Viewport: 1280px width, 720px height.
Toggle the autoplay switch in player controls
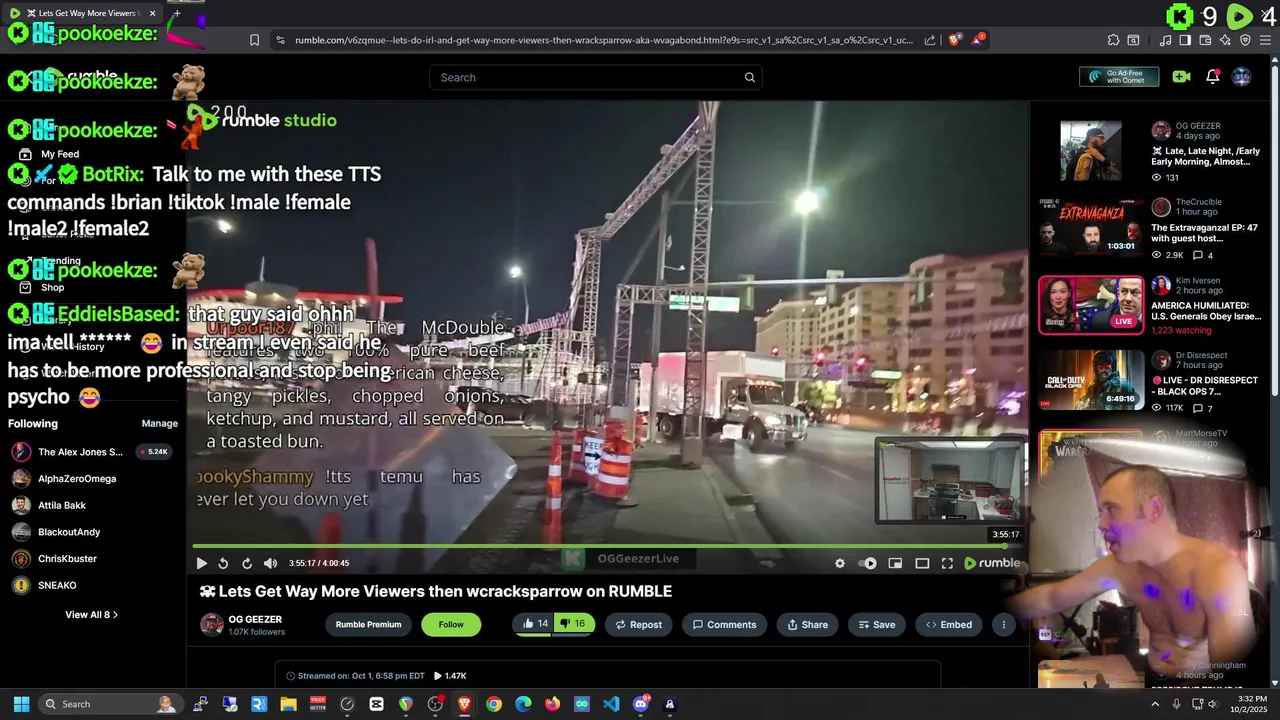click(x=868, y=563)
